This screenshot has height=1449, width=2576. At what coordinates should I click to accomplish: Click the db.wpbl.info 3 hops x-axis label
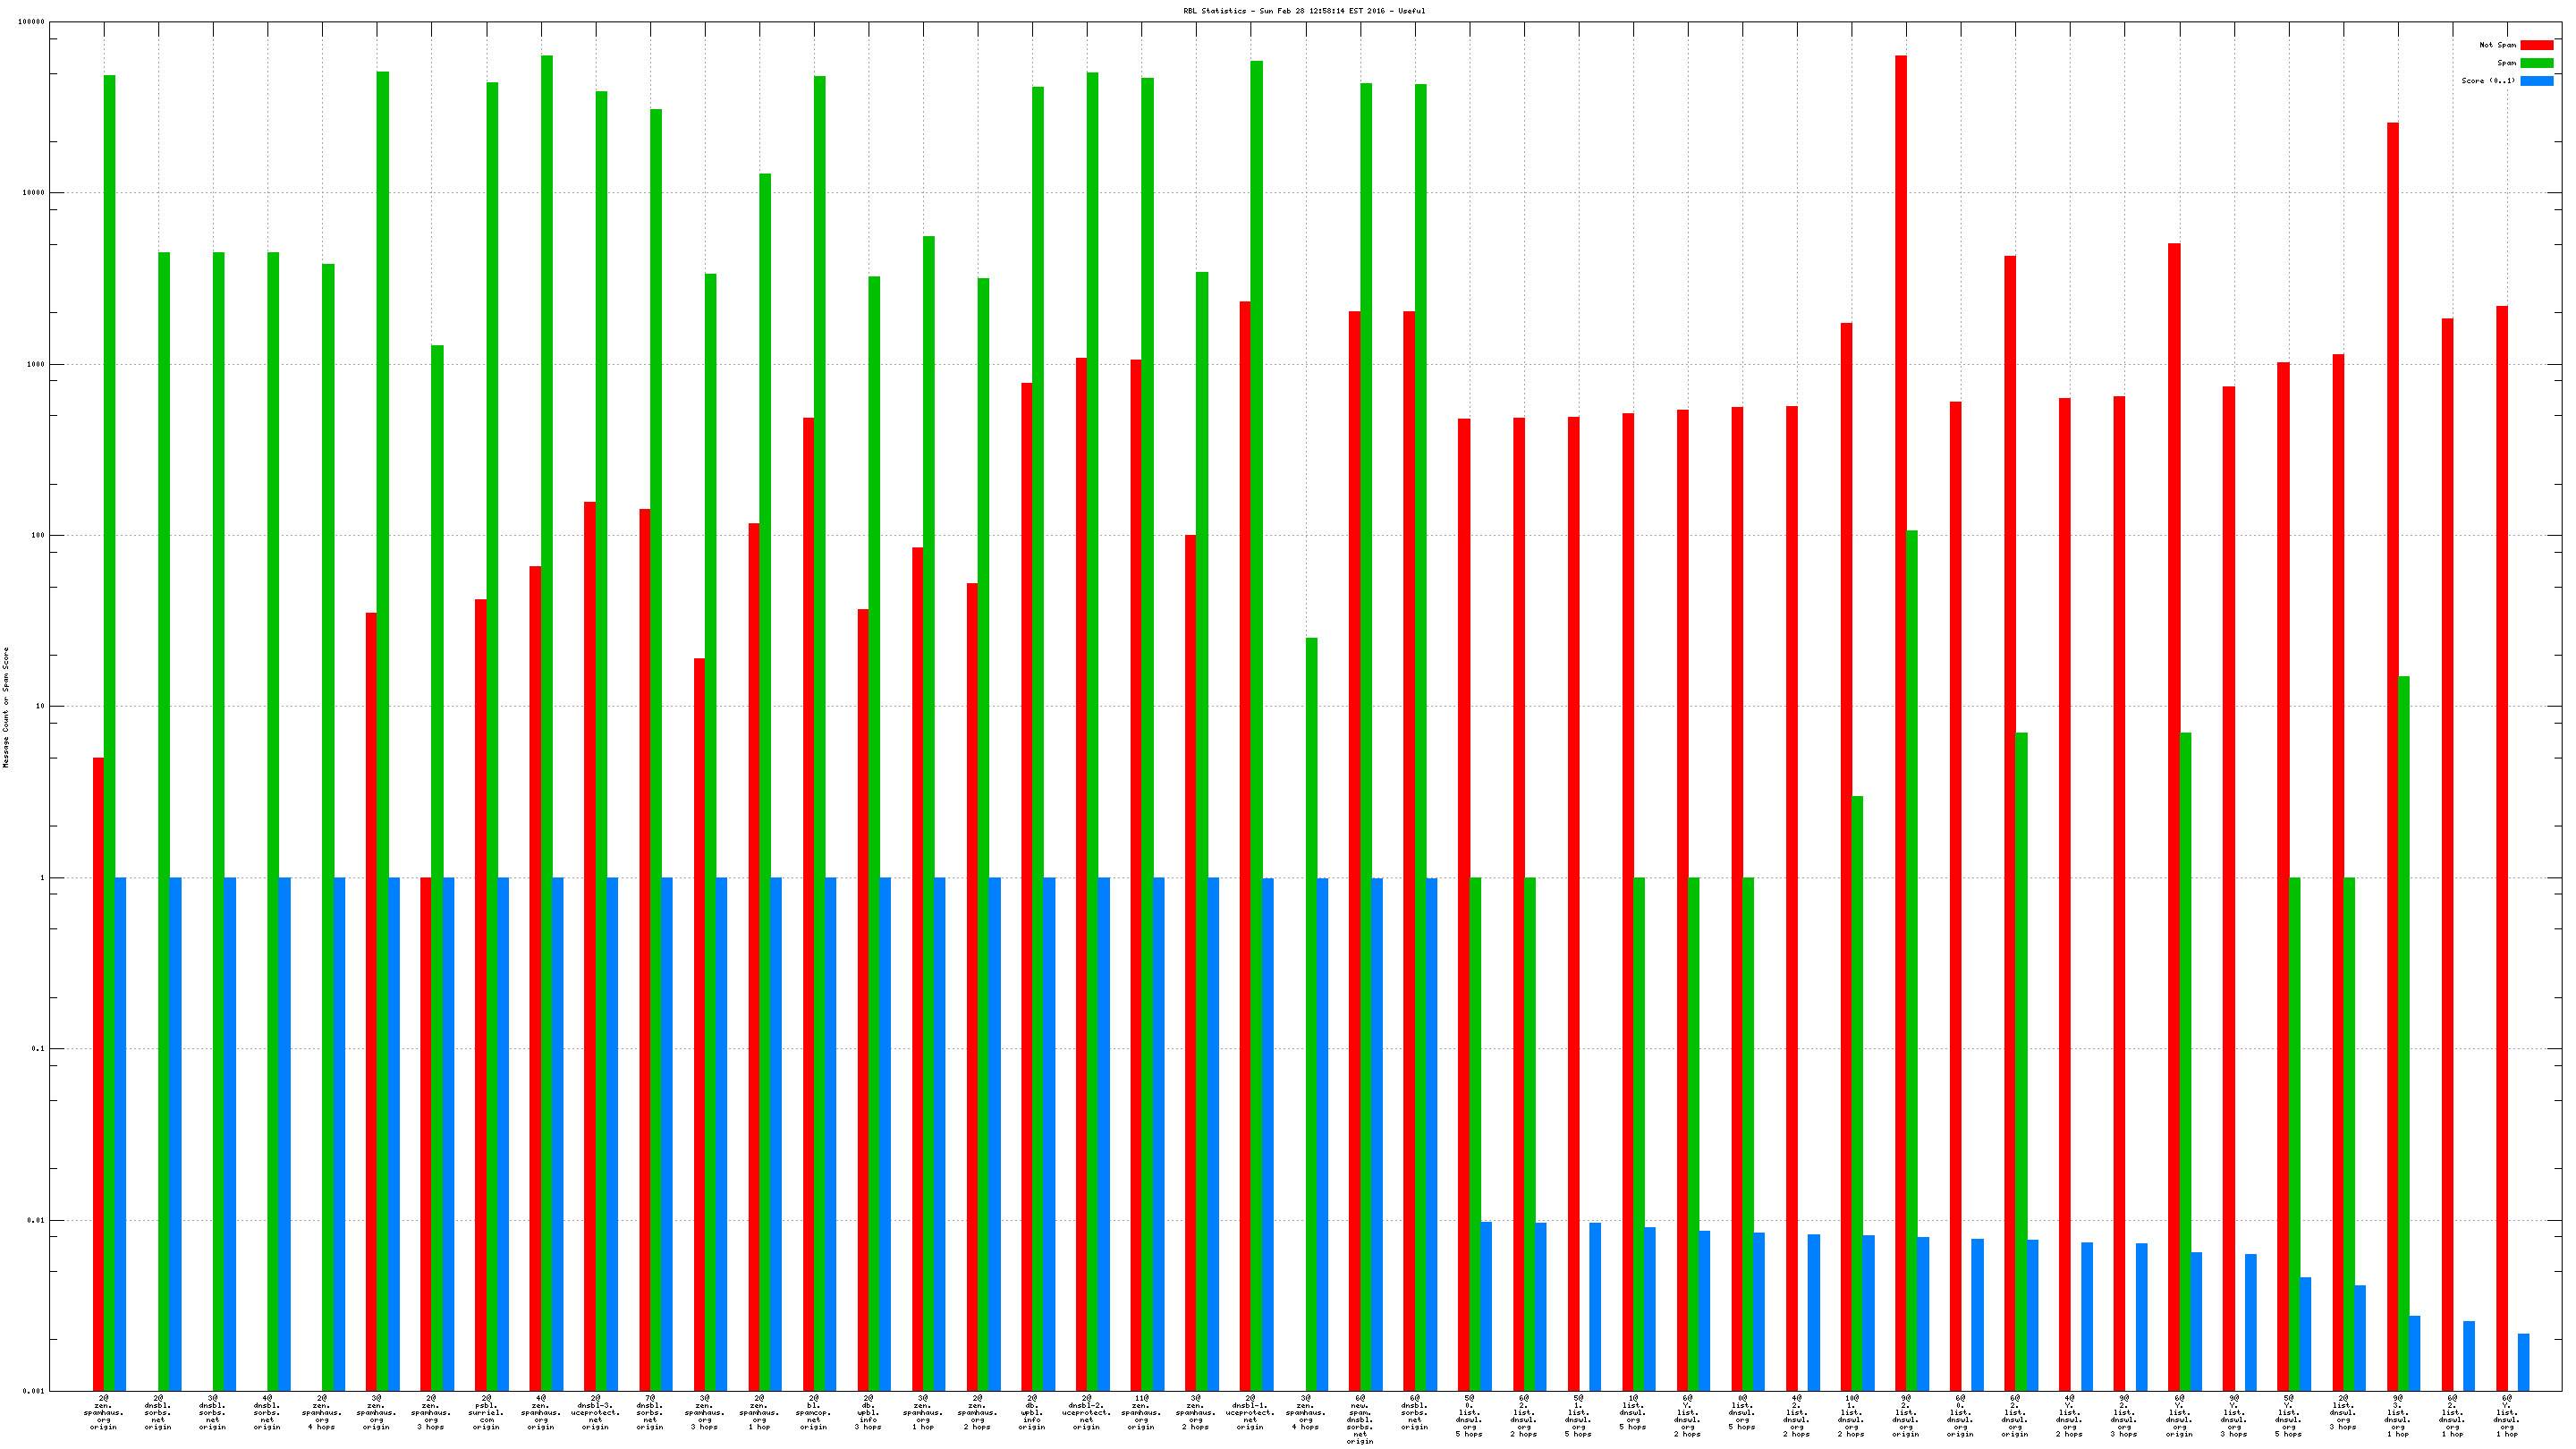pyautogui.click(x=868, y=1413)
